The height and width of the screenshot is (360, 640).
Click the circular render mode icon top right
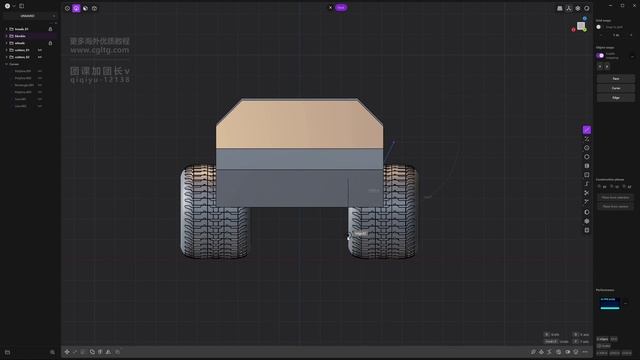587,8
